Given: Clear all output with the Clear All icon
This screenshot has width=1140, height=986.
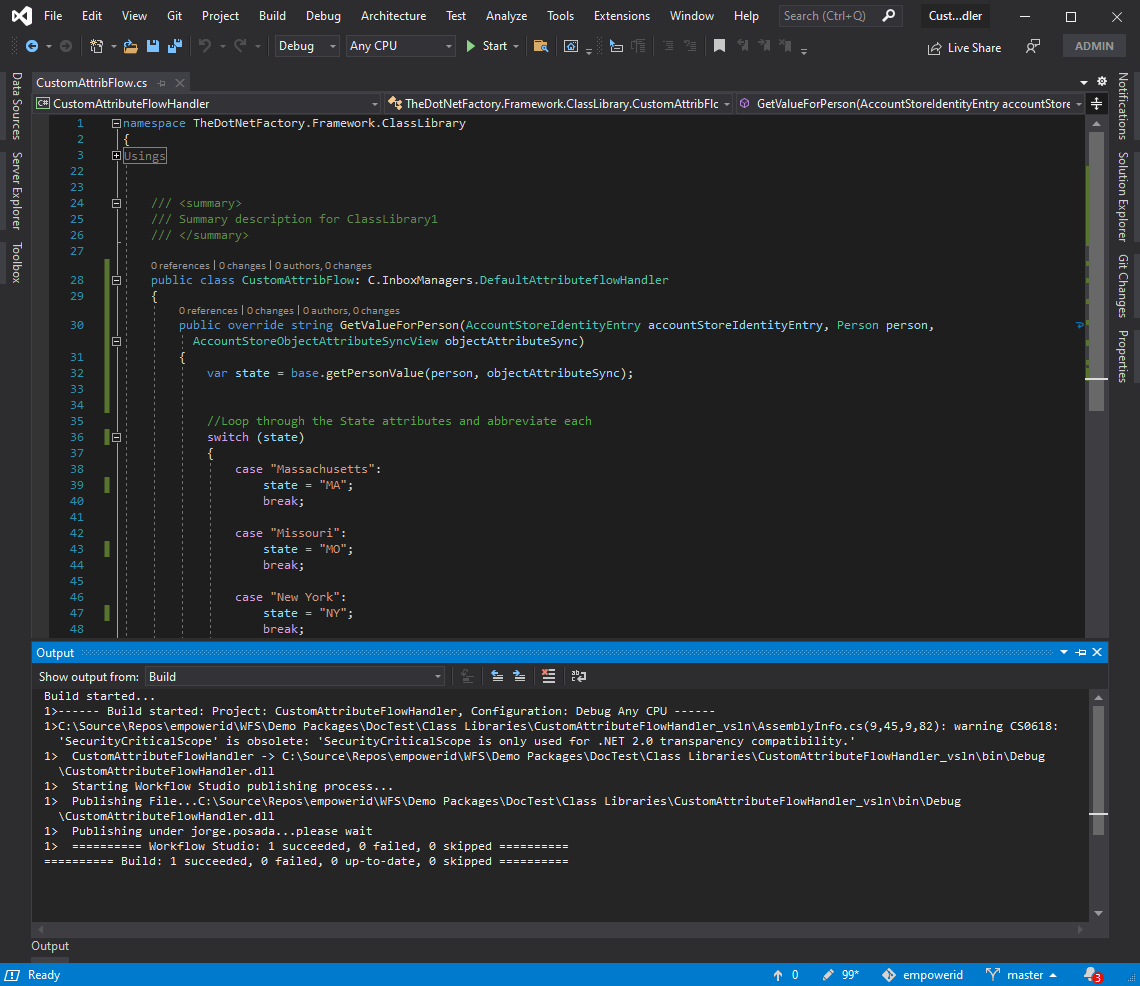Looking at the screenshot, I should coord(548,677).
